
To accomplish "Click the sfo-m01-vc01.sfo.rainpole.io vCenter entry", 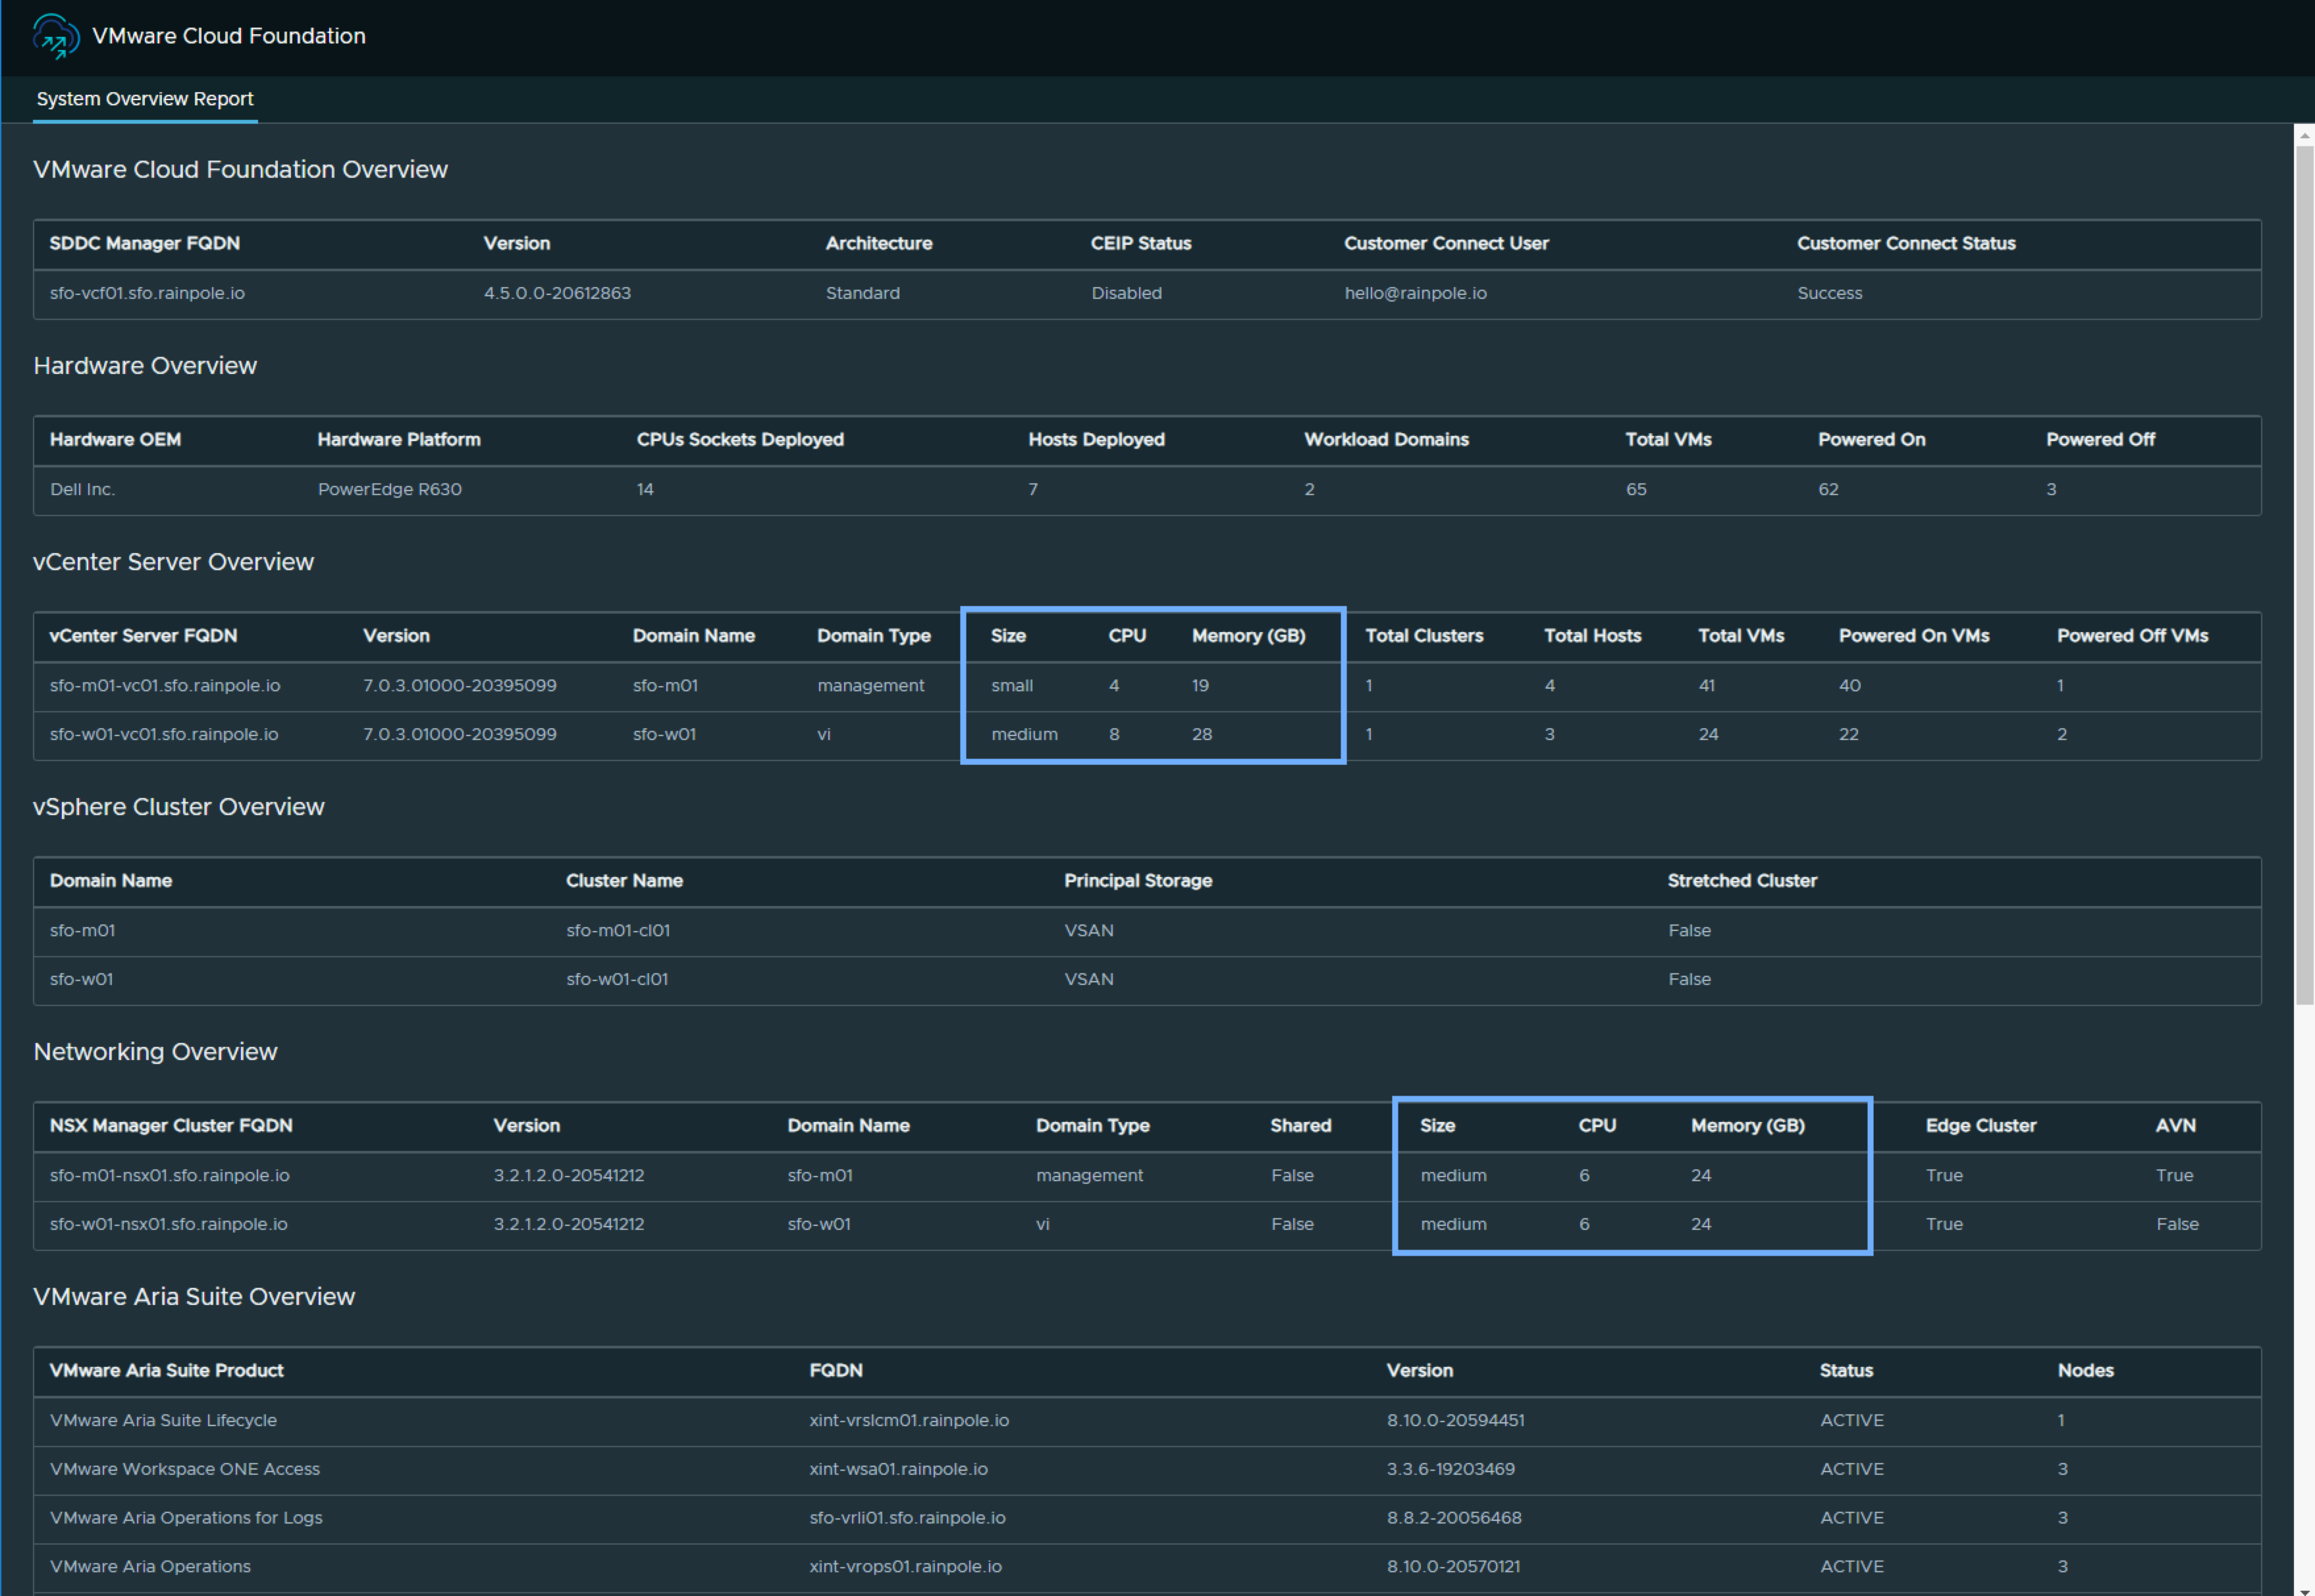I will tap(165, 685).
